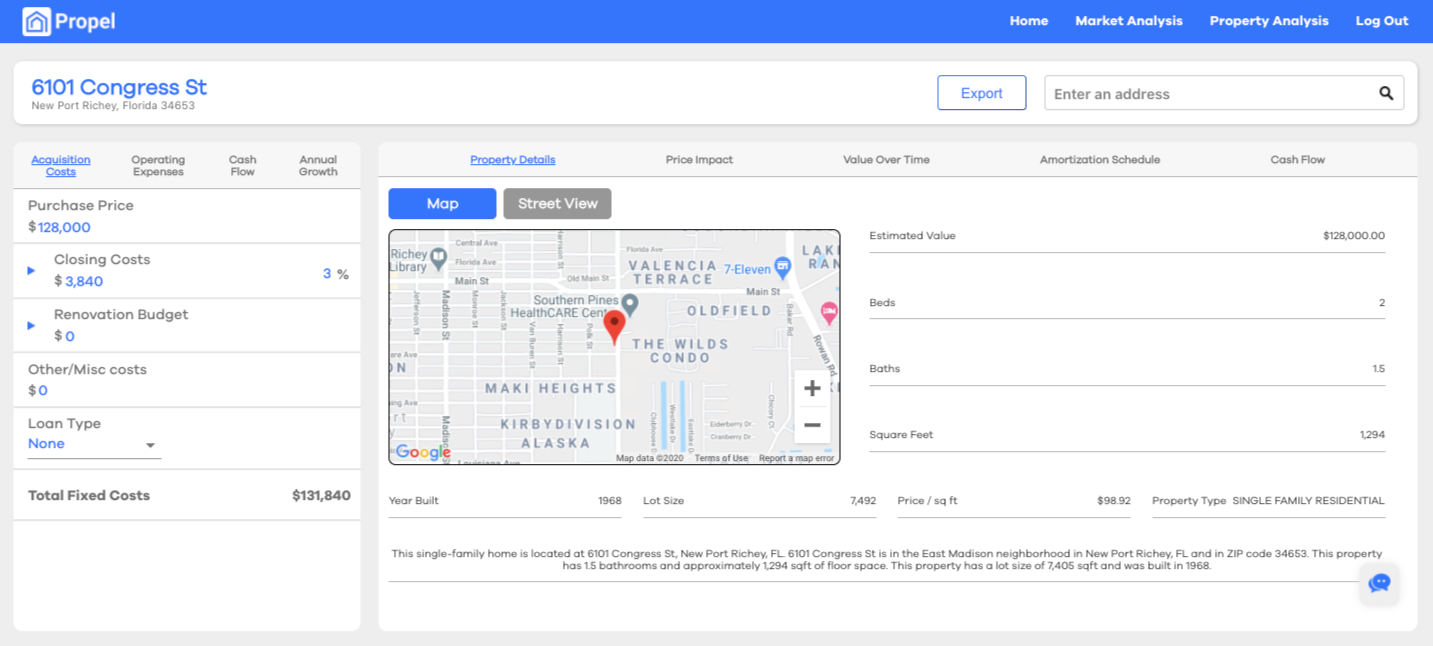
Task: Click the Year Built value 1968
Action: pyautogui.click(x=610, y=501)
